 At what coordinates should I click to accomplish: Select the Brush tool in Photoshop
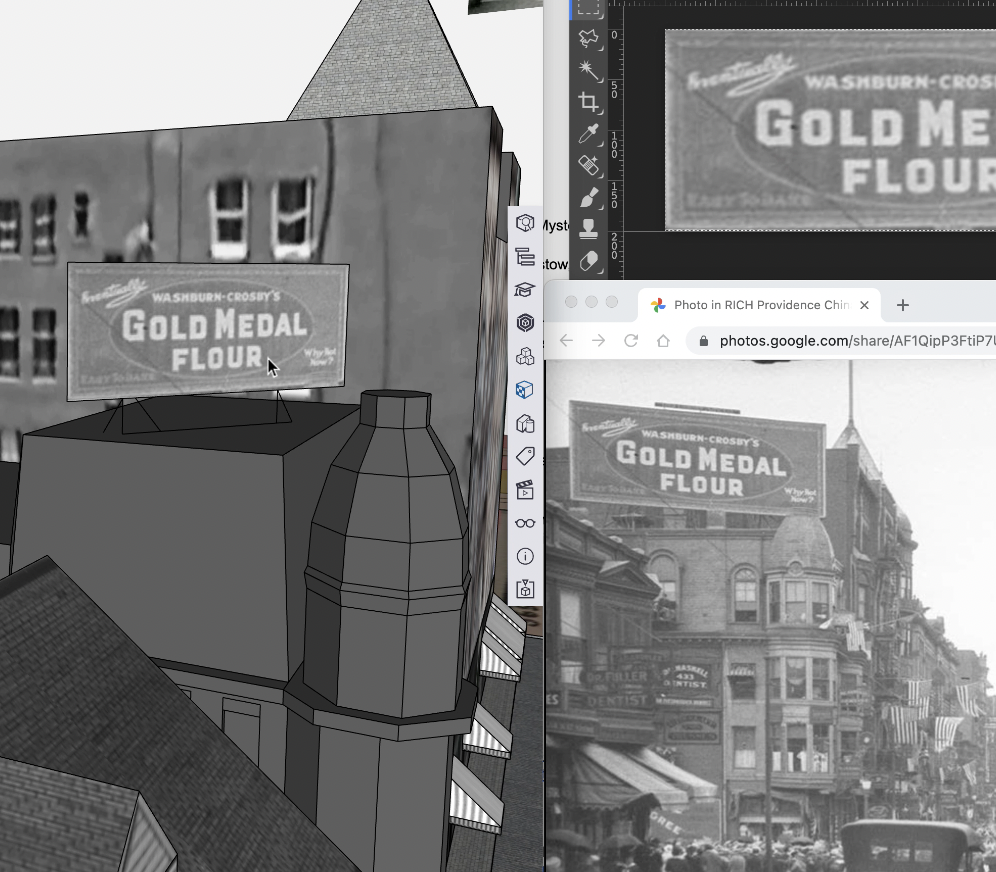click(x=589, y=198)
